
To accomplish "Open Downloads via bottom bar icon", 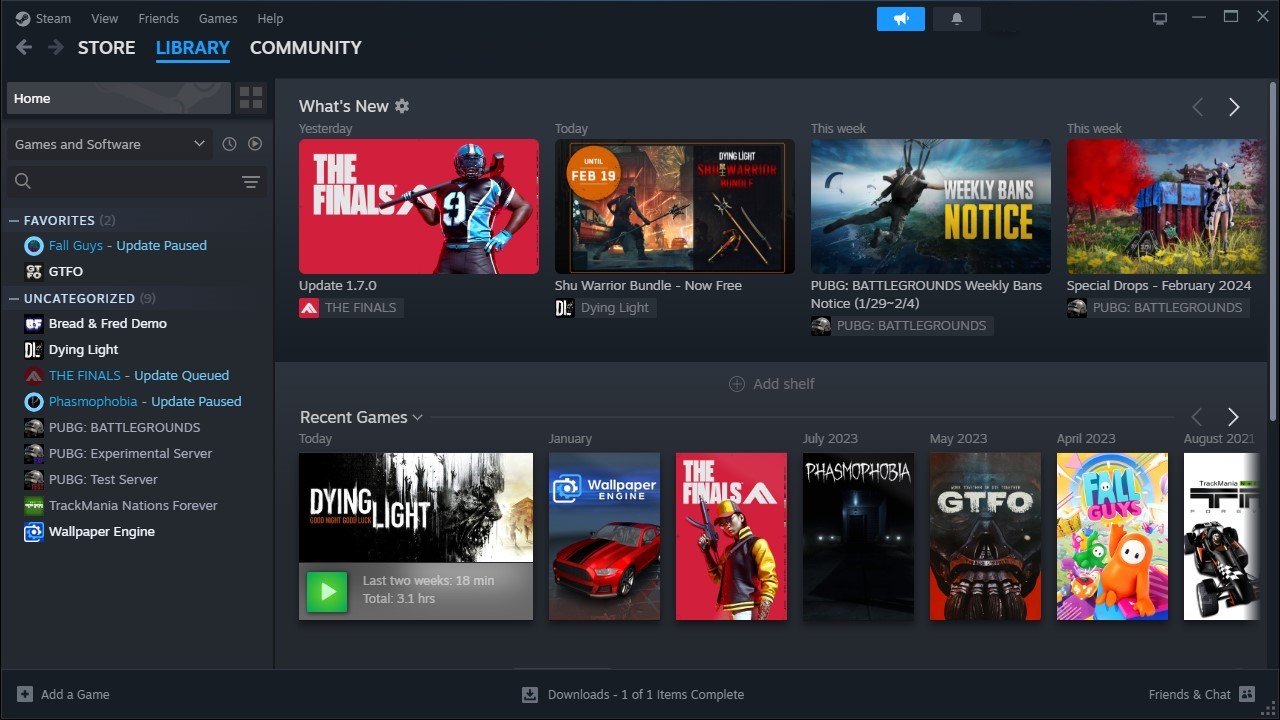I will pos(529,694).
